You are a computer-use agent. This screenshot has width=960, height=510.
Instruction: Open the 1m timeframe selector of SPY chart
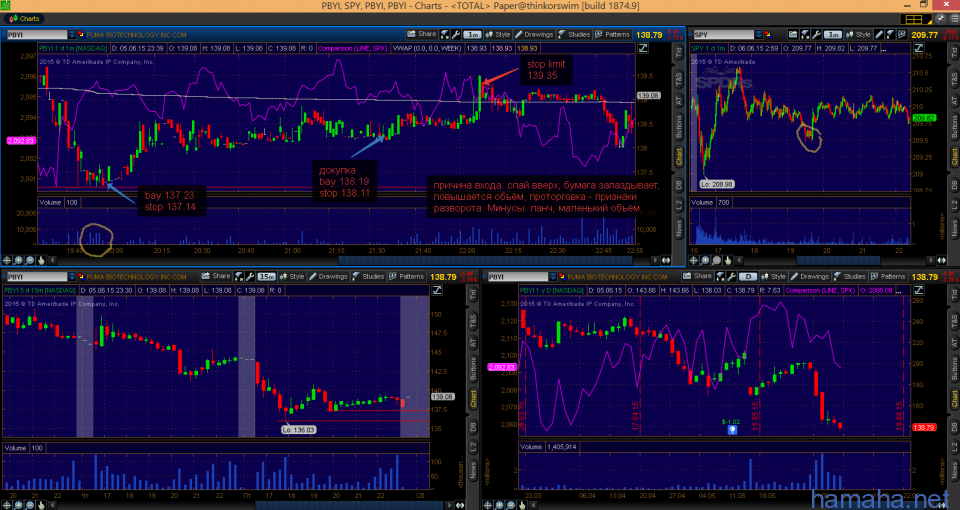[833, 35]
